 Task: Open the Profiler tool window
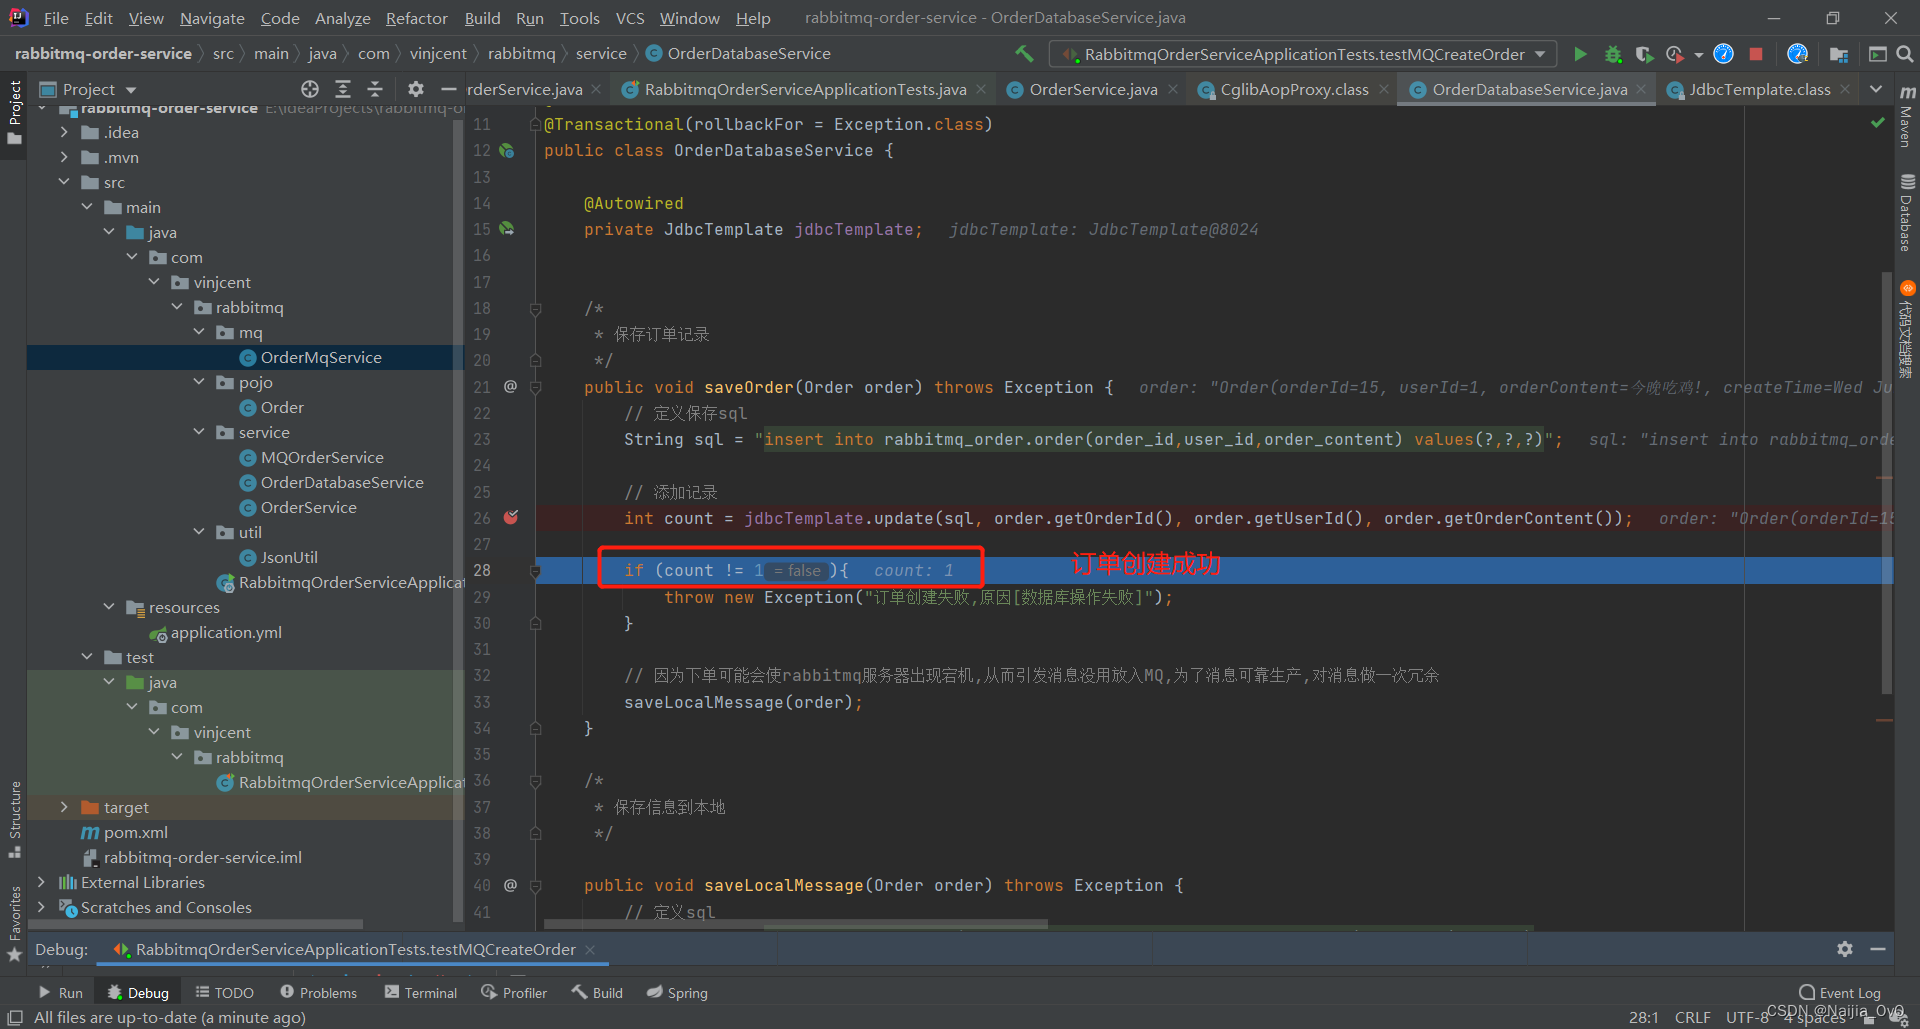pos(514,992)
